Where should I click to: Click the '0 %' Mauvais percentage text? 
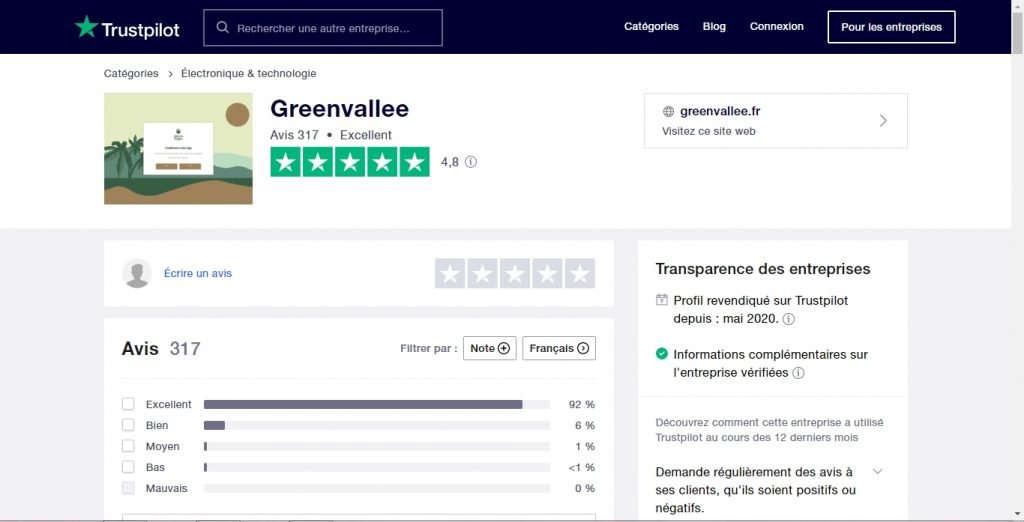pyautogui.click(x=584, y=488)
